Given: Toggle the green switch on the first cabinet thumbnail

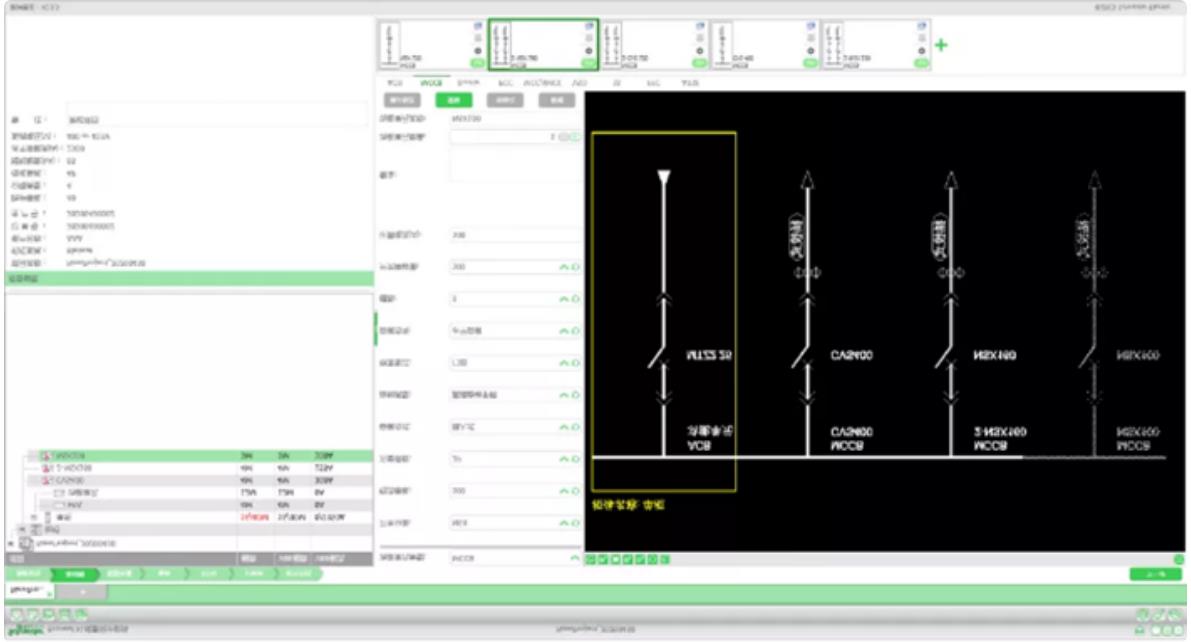Looking at the screenshot, I should point(476,63).
